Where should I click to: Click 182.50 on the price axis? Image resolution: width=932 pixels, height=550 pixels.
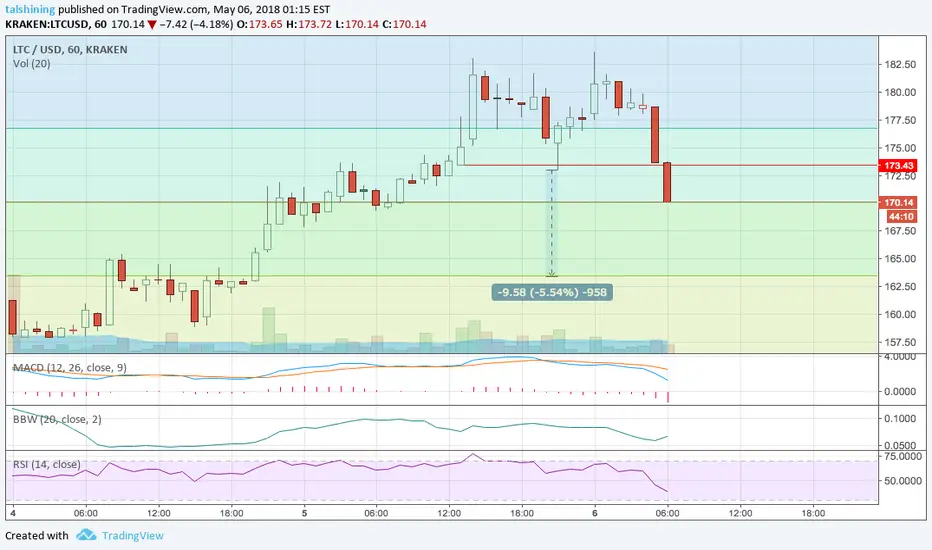point(900,64)
